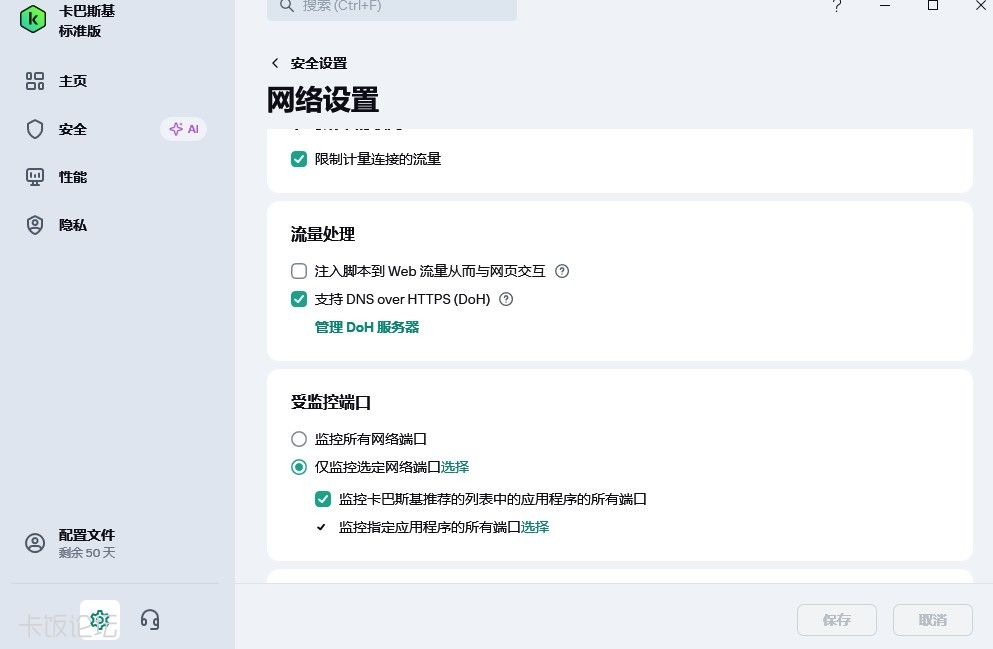Select the 仅监控选定网络端口 radio button

point(299,467)
